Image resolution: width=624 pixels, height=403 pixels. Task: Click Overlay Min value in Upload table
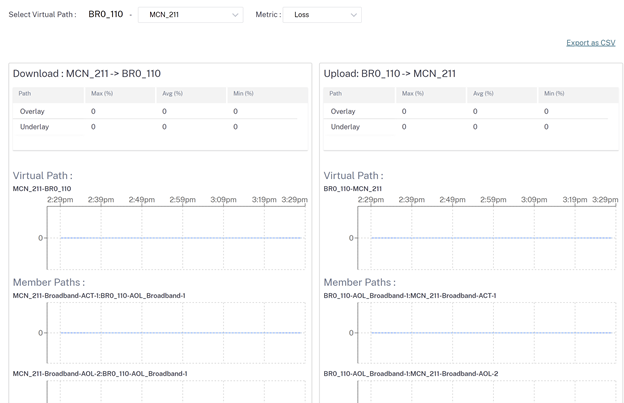pyautogui.click(x=546, y=111)
